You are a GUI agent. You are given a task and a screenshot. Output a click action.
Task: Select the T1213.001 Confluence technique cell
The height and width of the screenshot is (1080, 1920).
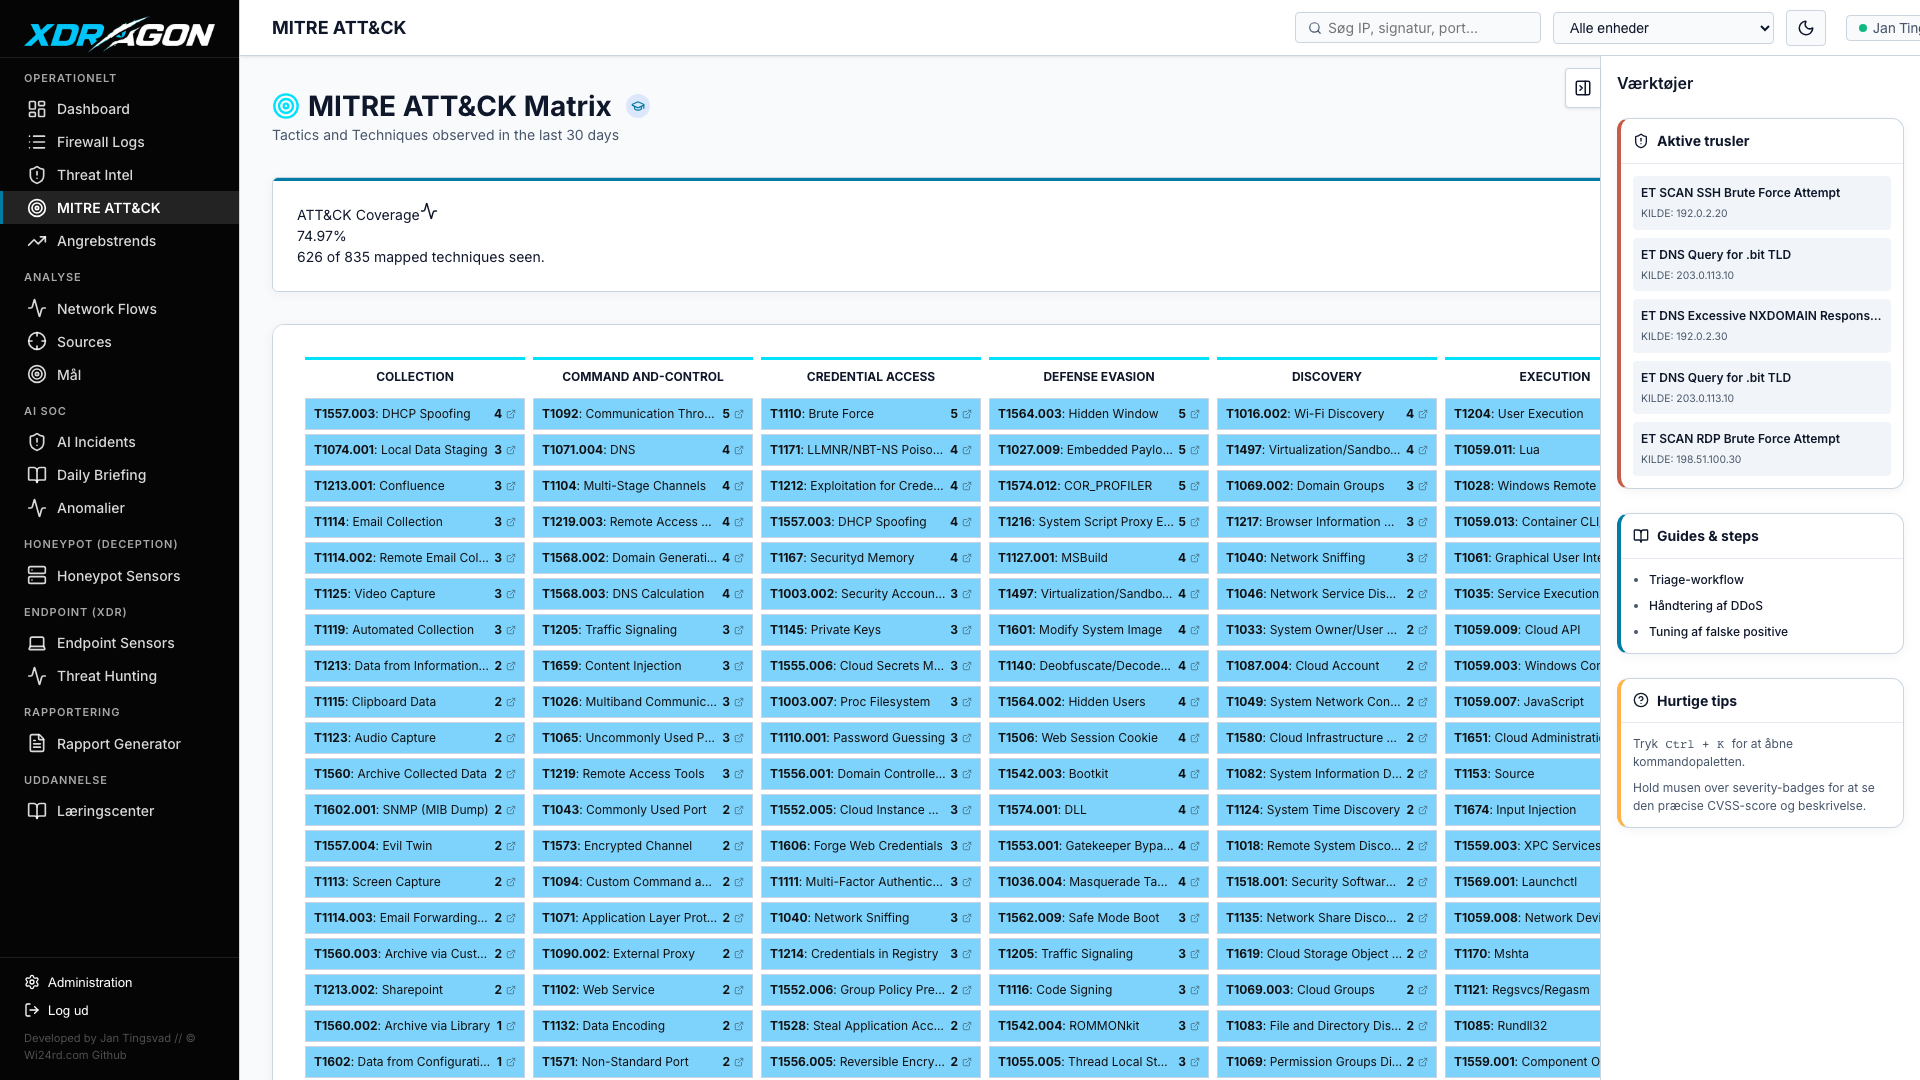(x=415, y=486)
